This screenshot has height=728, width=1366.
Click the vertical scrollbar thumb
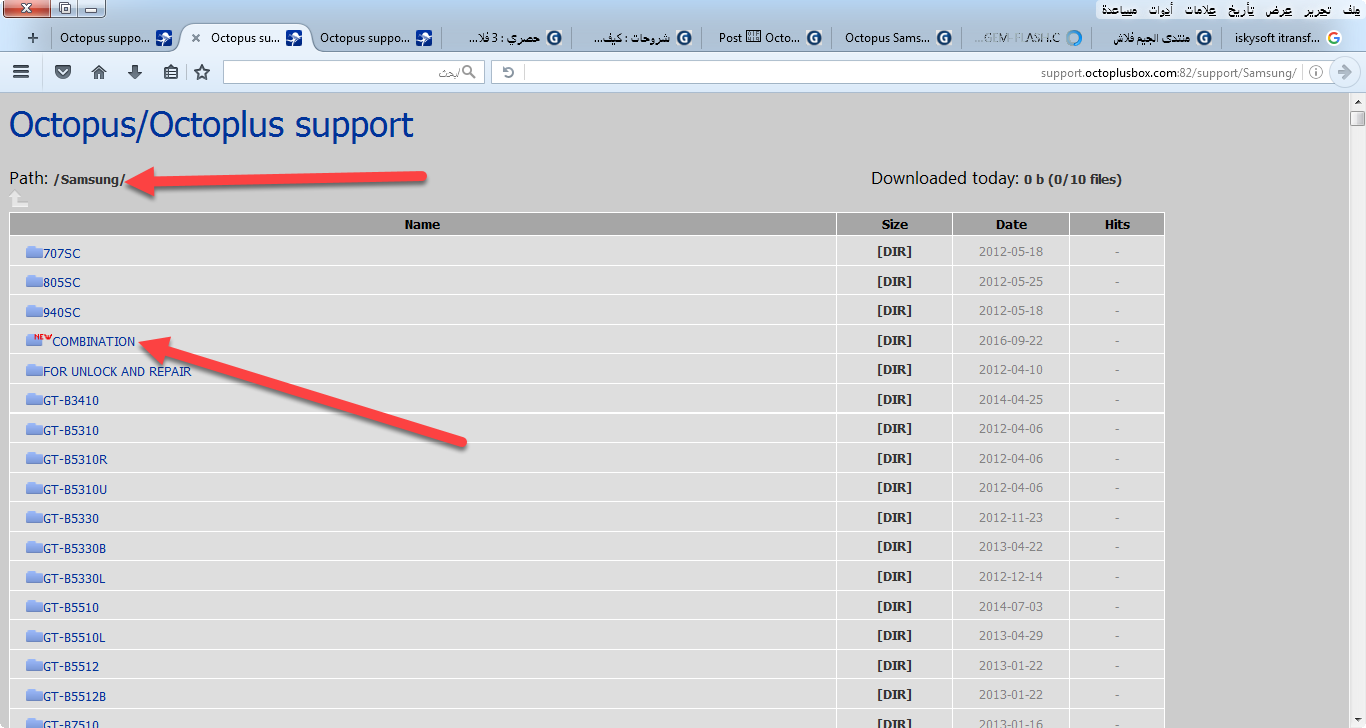(1357, 119)
